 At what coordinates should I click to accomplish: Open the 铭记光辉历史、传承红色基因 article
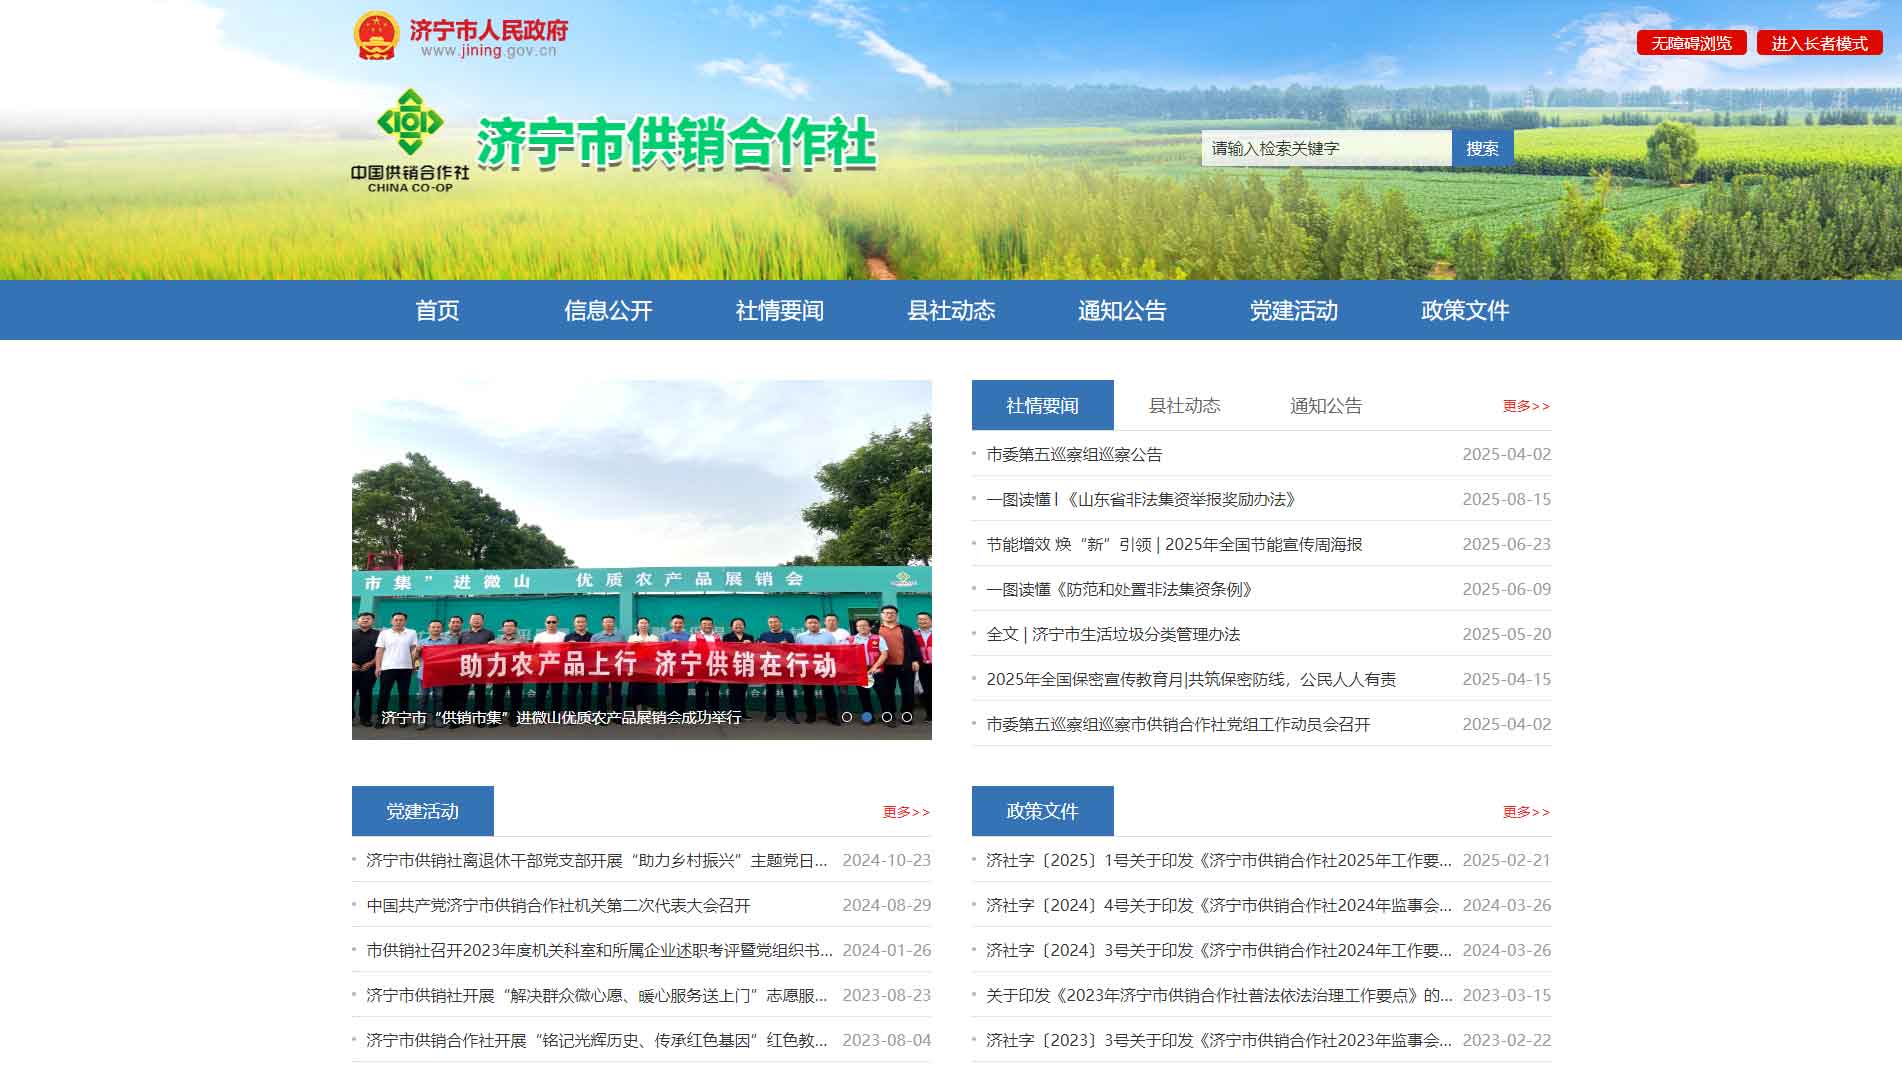click(597, 1040)
